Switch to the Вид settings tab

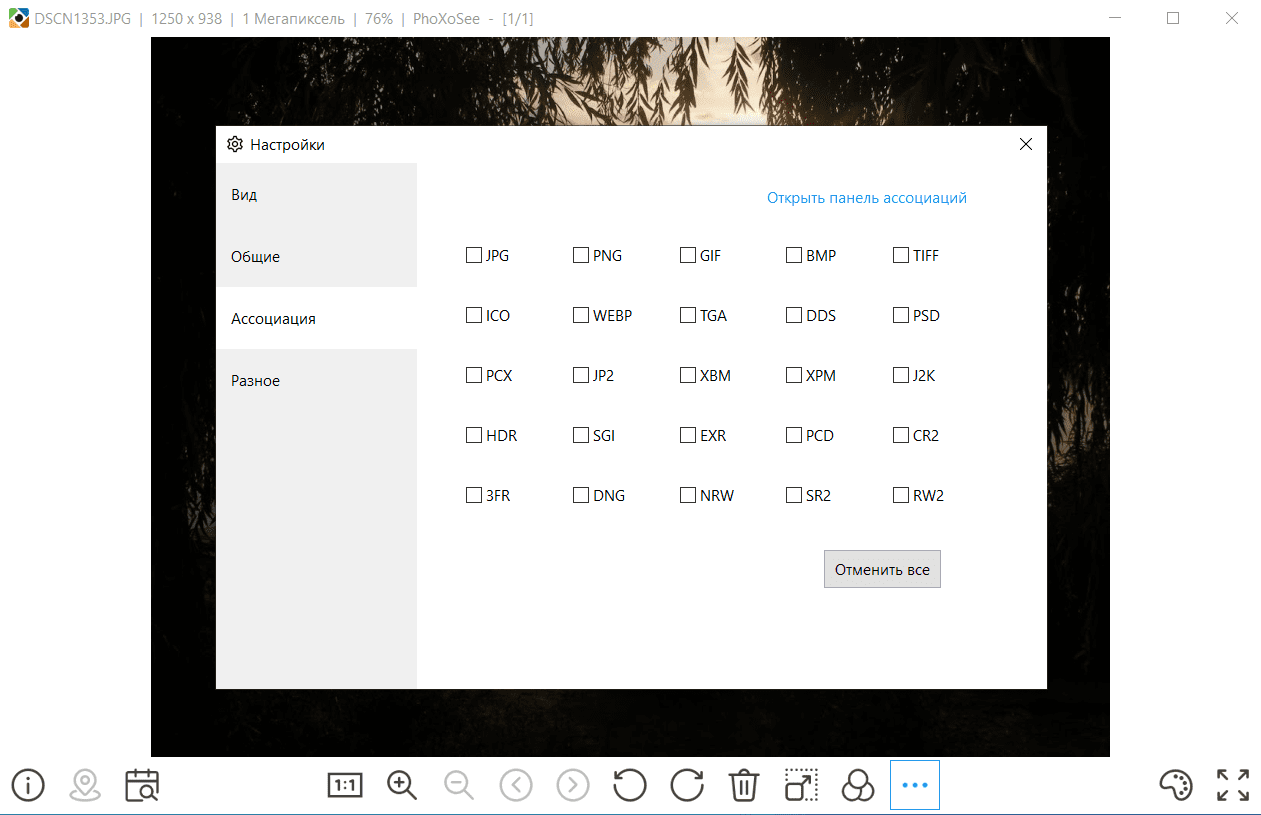[316, 194]
